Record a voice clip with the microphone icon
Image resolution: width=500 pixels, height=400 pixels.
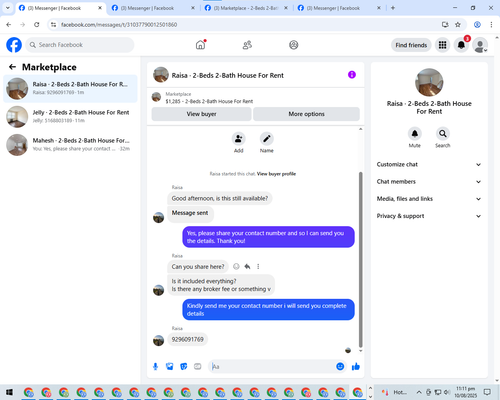155,367
